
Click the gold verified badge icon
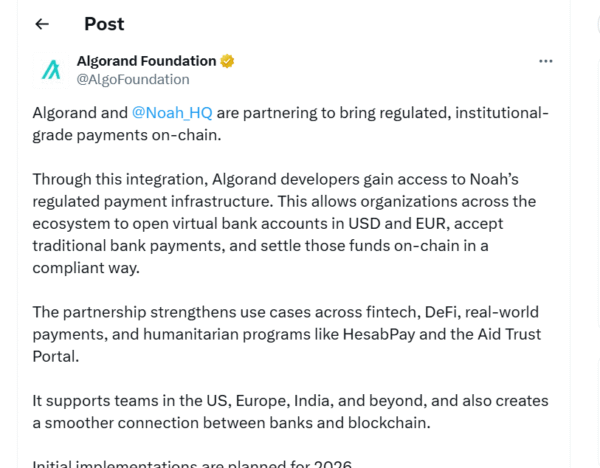[228, 61]
